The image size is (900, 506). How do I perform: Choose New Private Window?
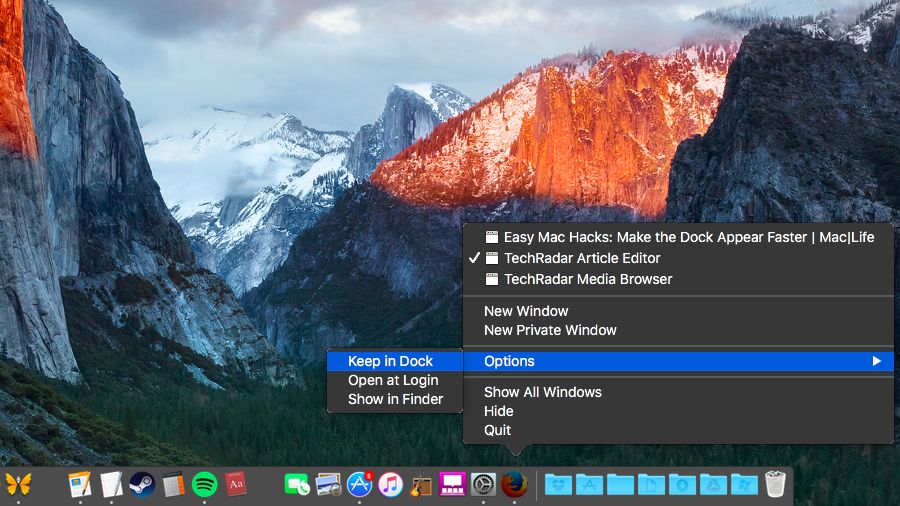[678, 330]
